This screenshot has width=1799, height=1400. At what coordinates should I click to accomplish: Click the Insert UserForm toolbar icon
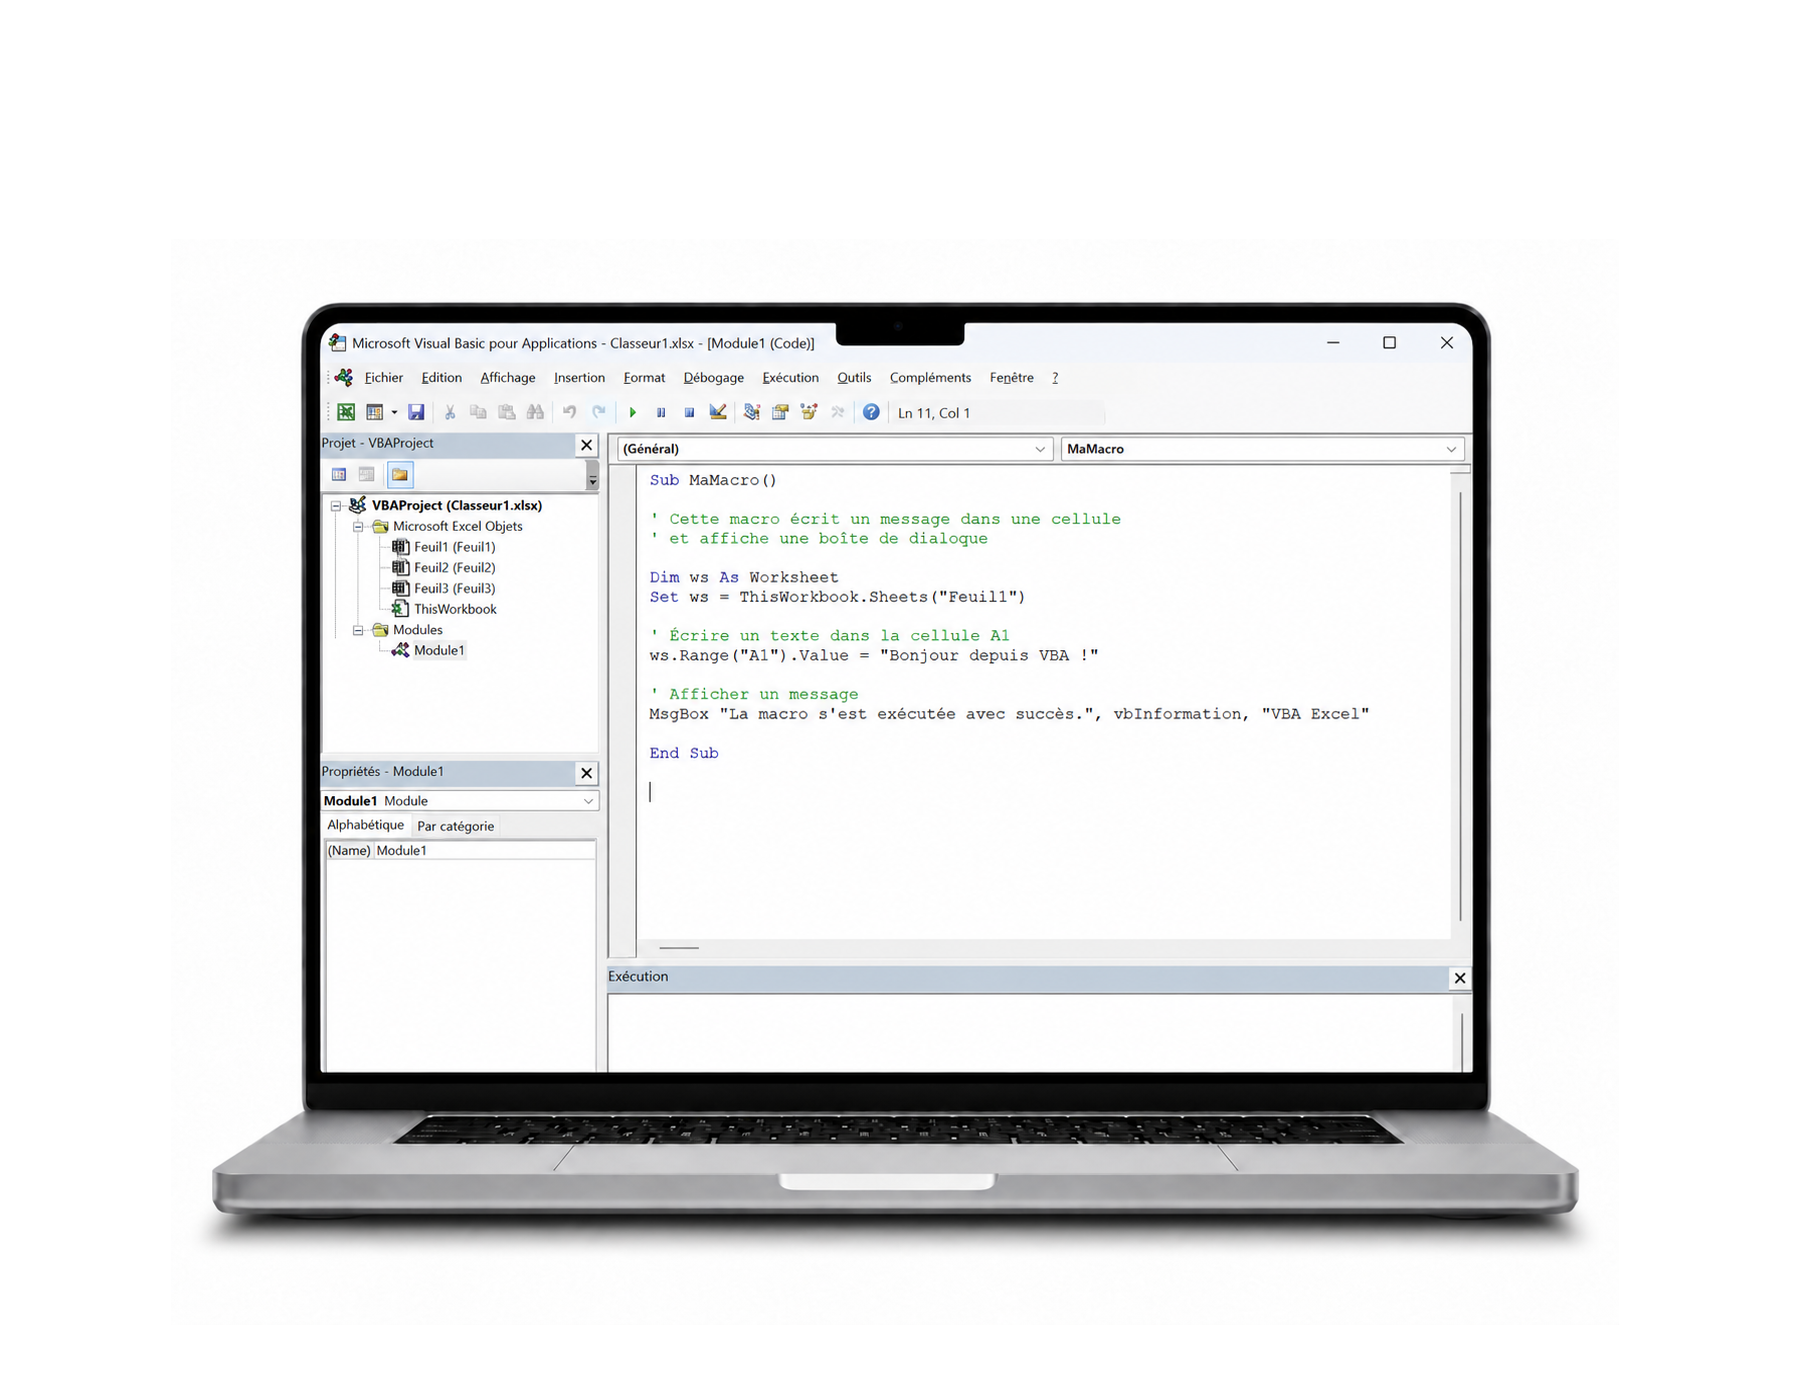point(375,412)
